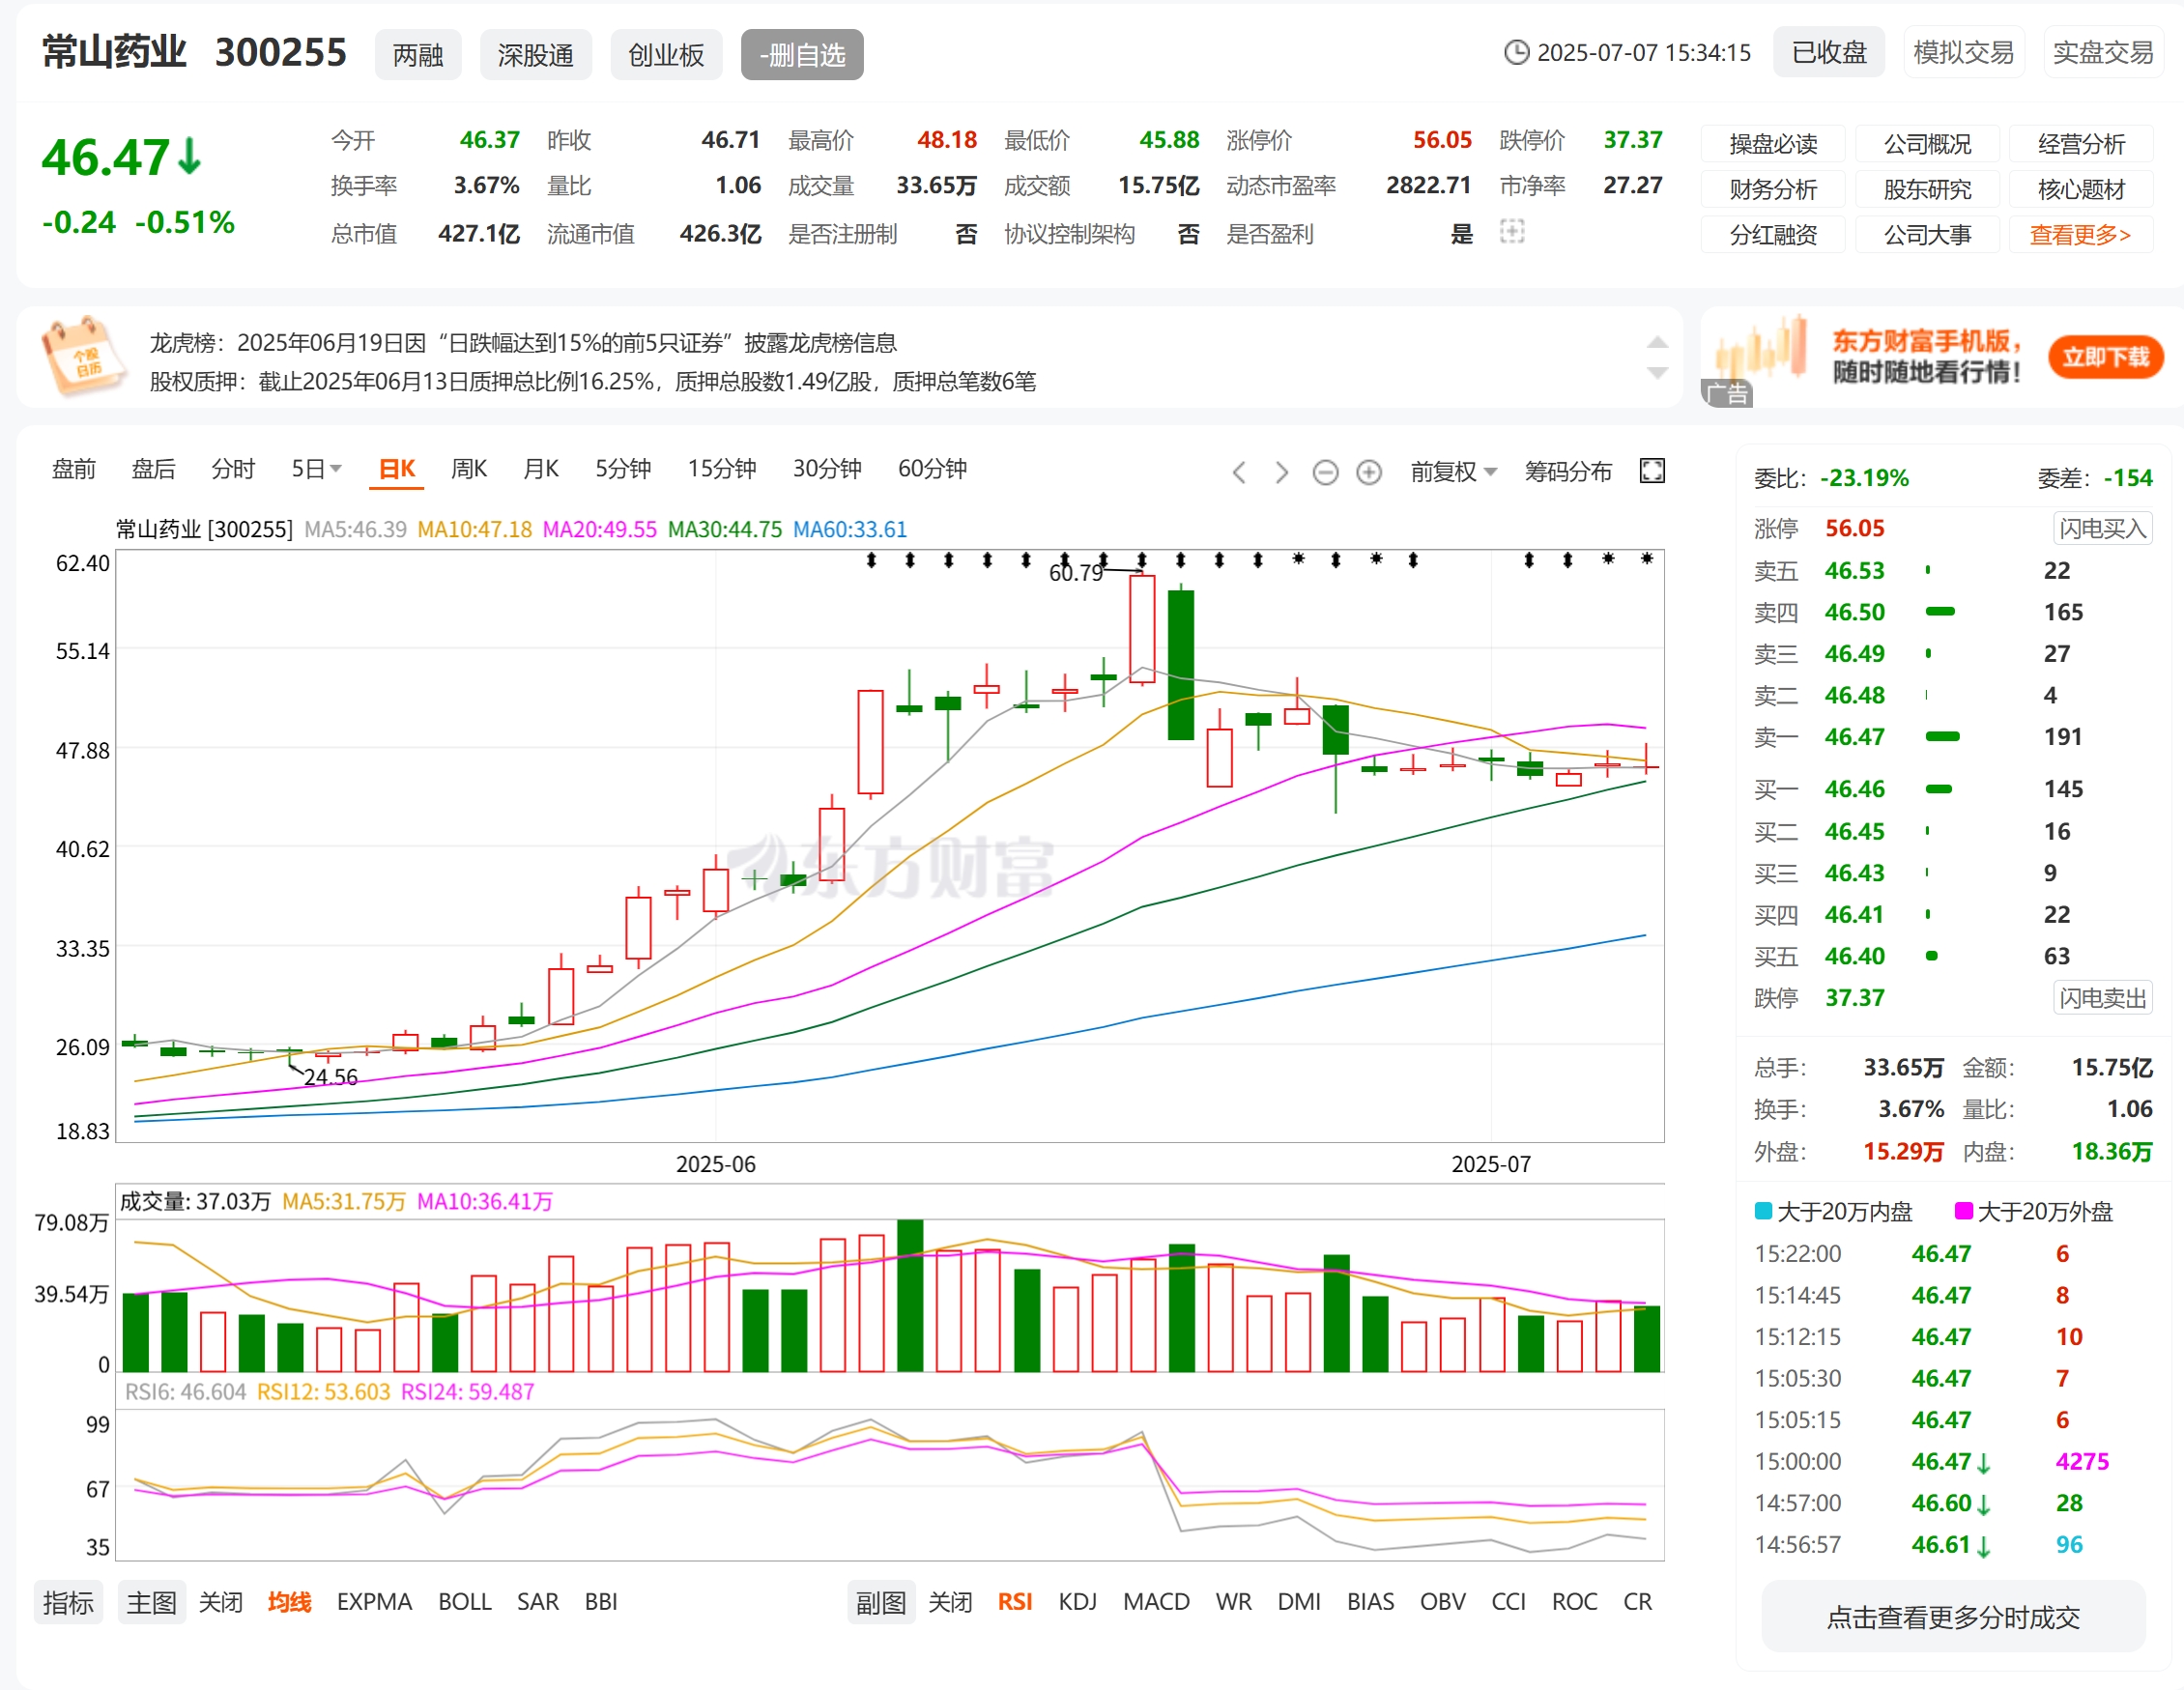This screenshot has width=2184, height=1690.
Task: Switch to 周K chart tab
Action: 469,469
